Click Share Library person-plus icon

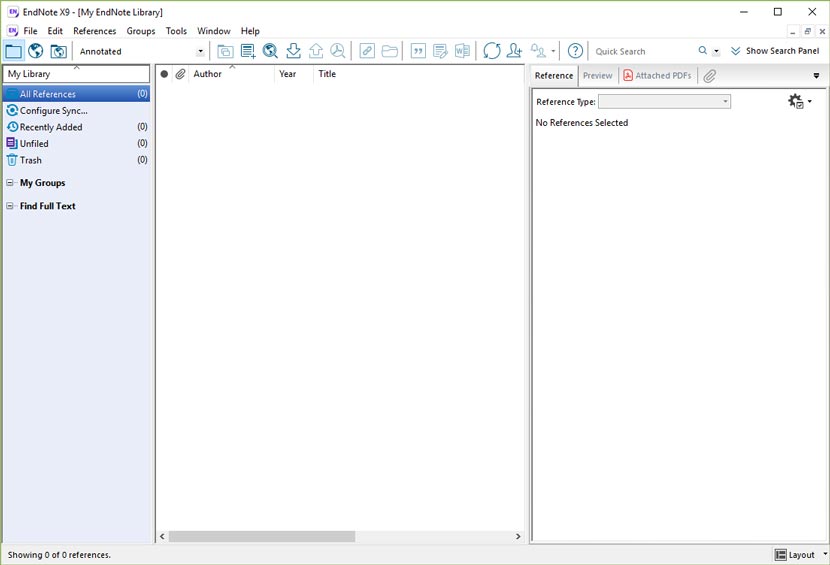[x=514, y=51]
